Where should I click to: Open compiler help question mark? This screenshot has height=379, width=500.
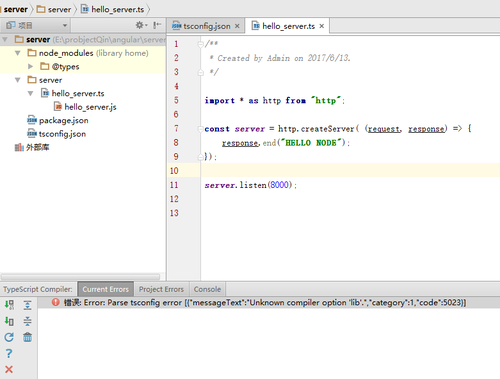(x=9, y=353)
